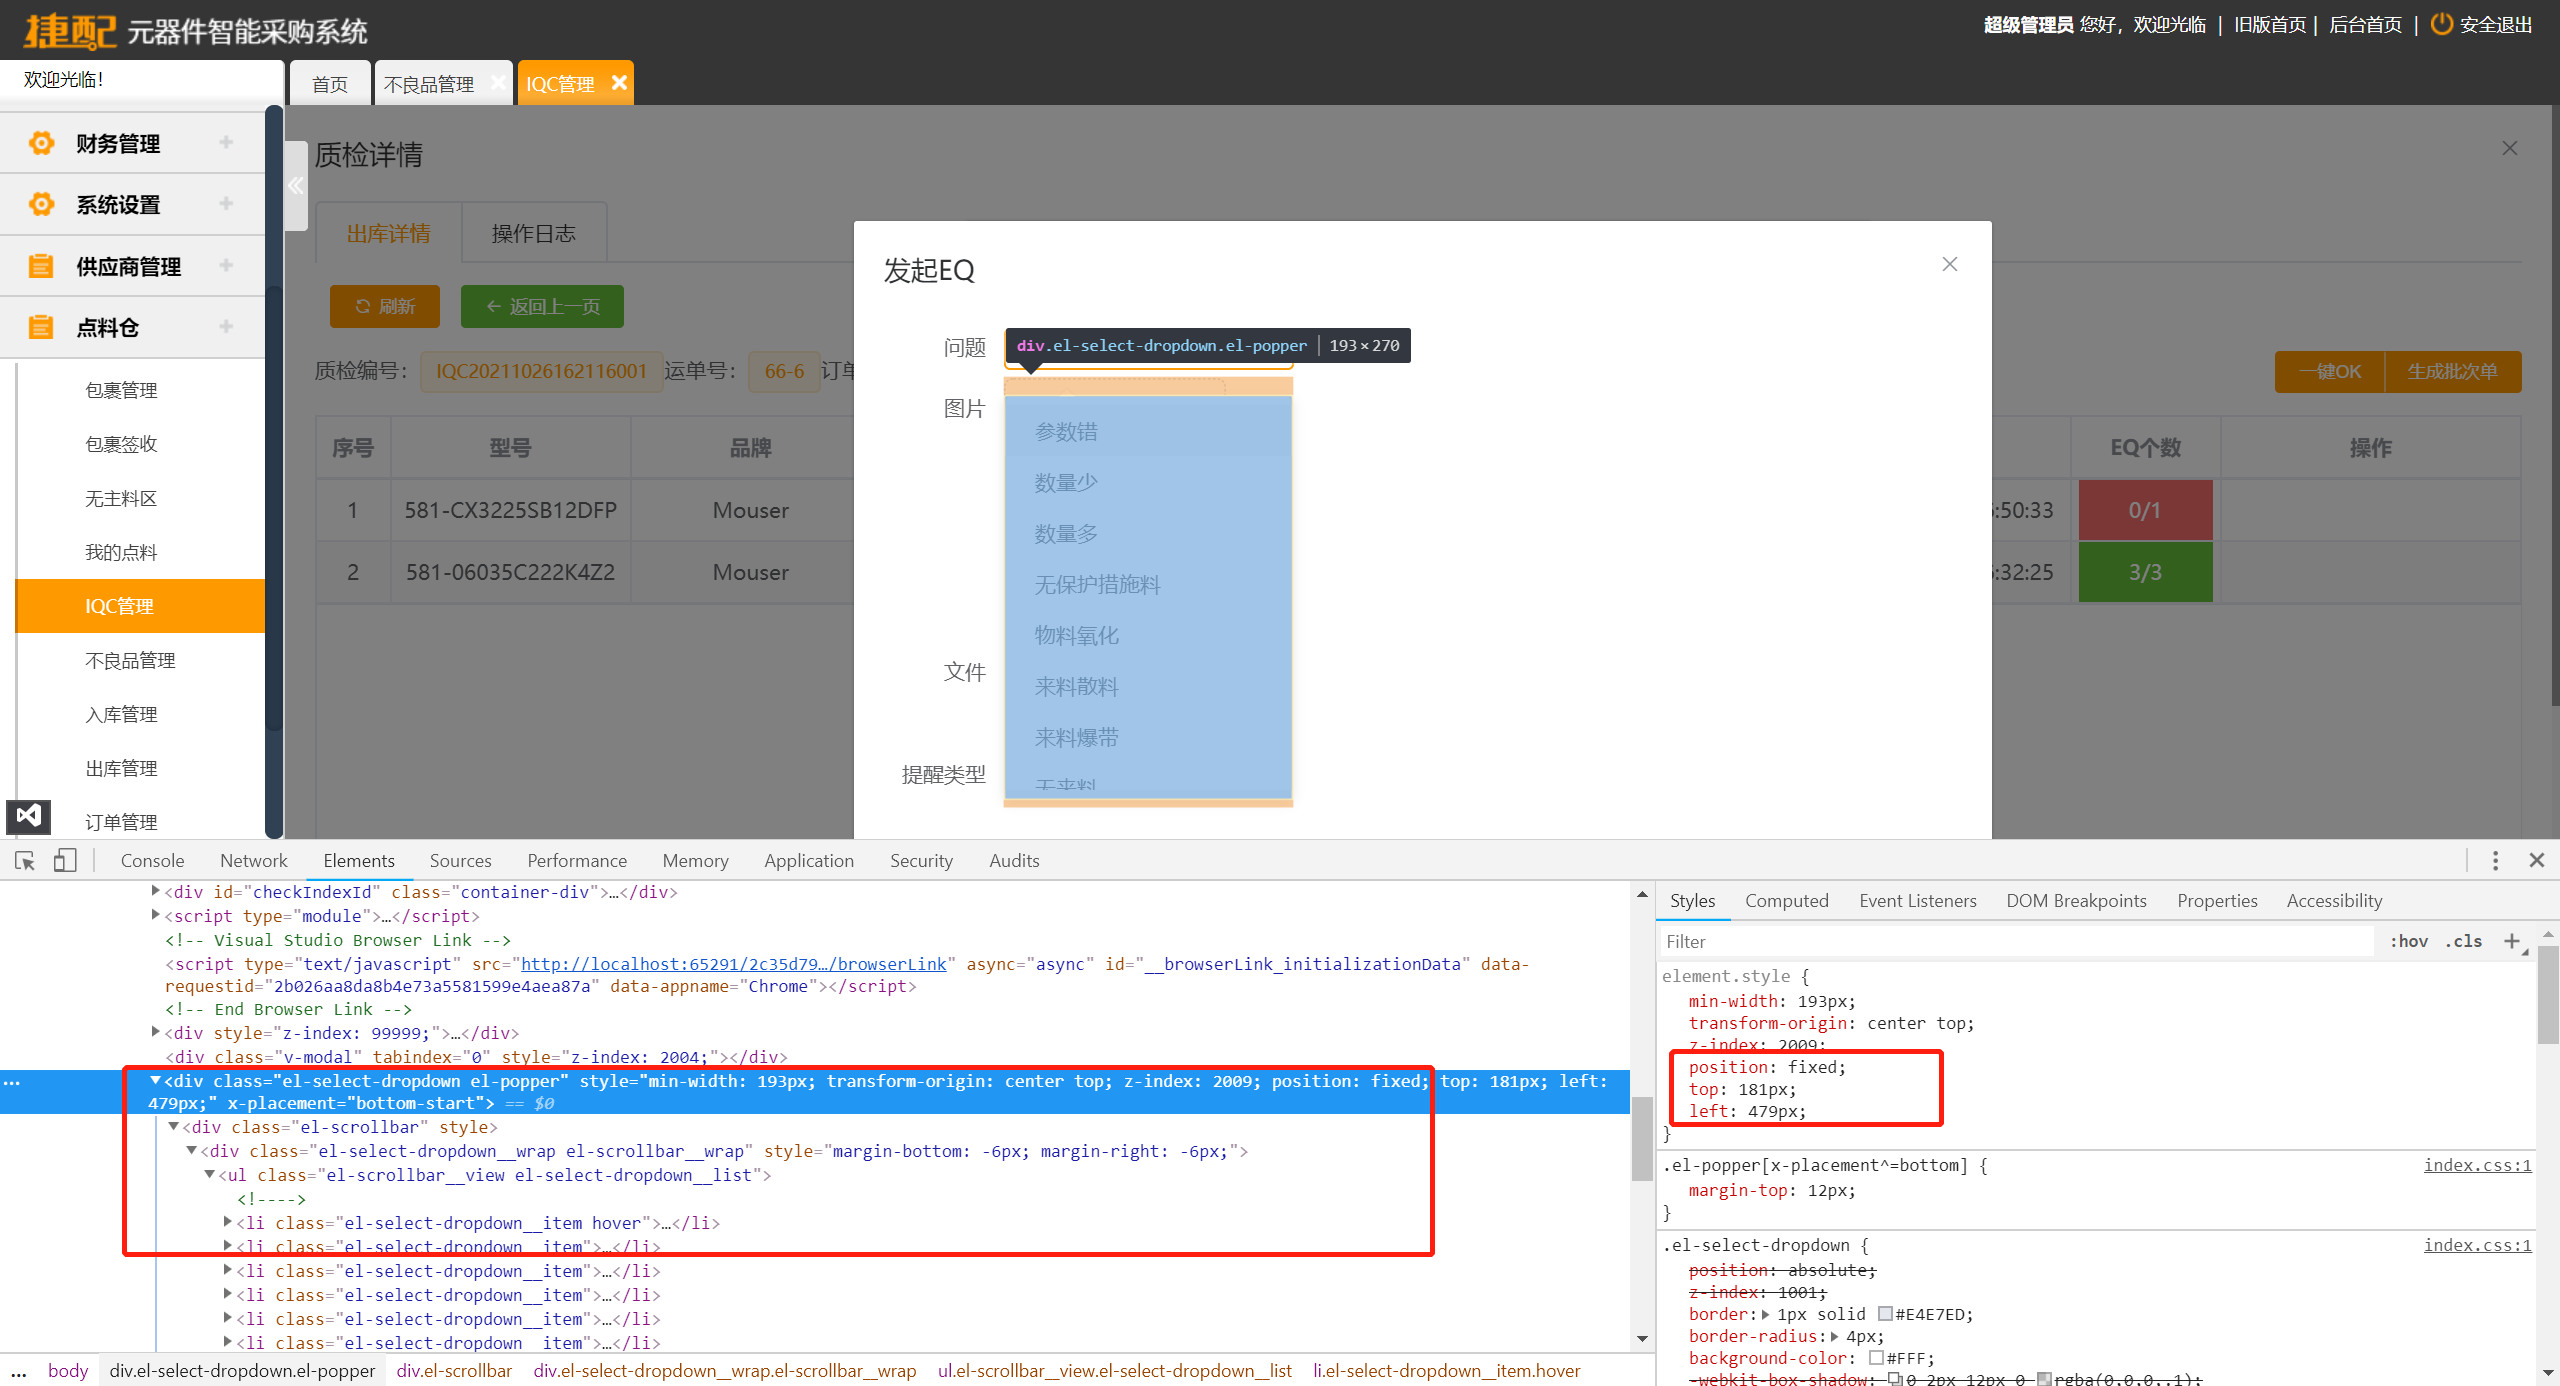Click the 一键OK button

click(x=2328, y=371)
